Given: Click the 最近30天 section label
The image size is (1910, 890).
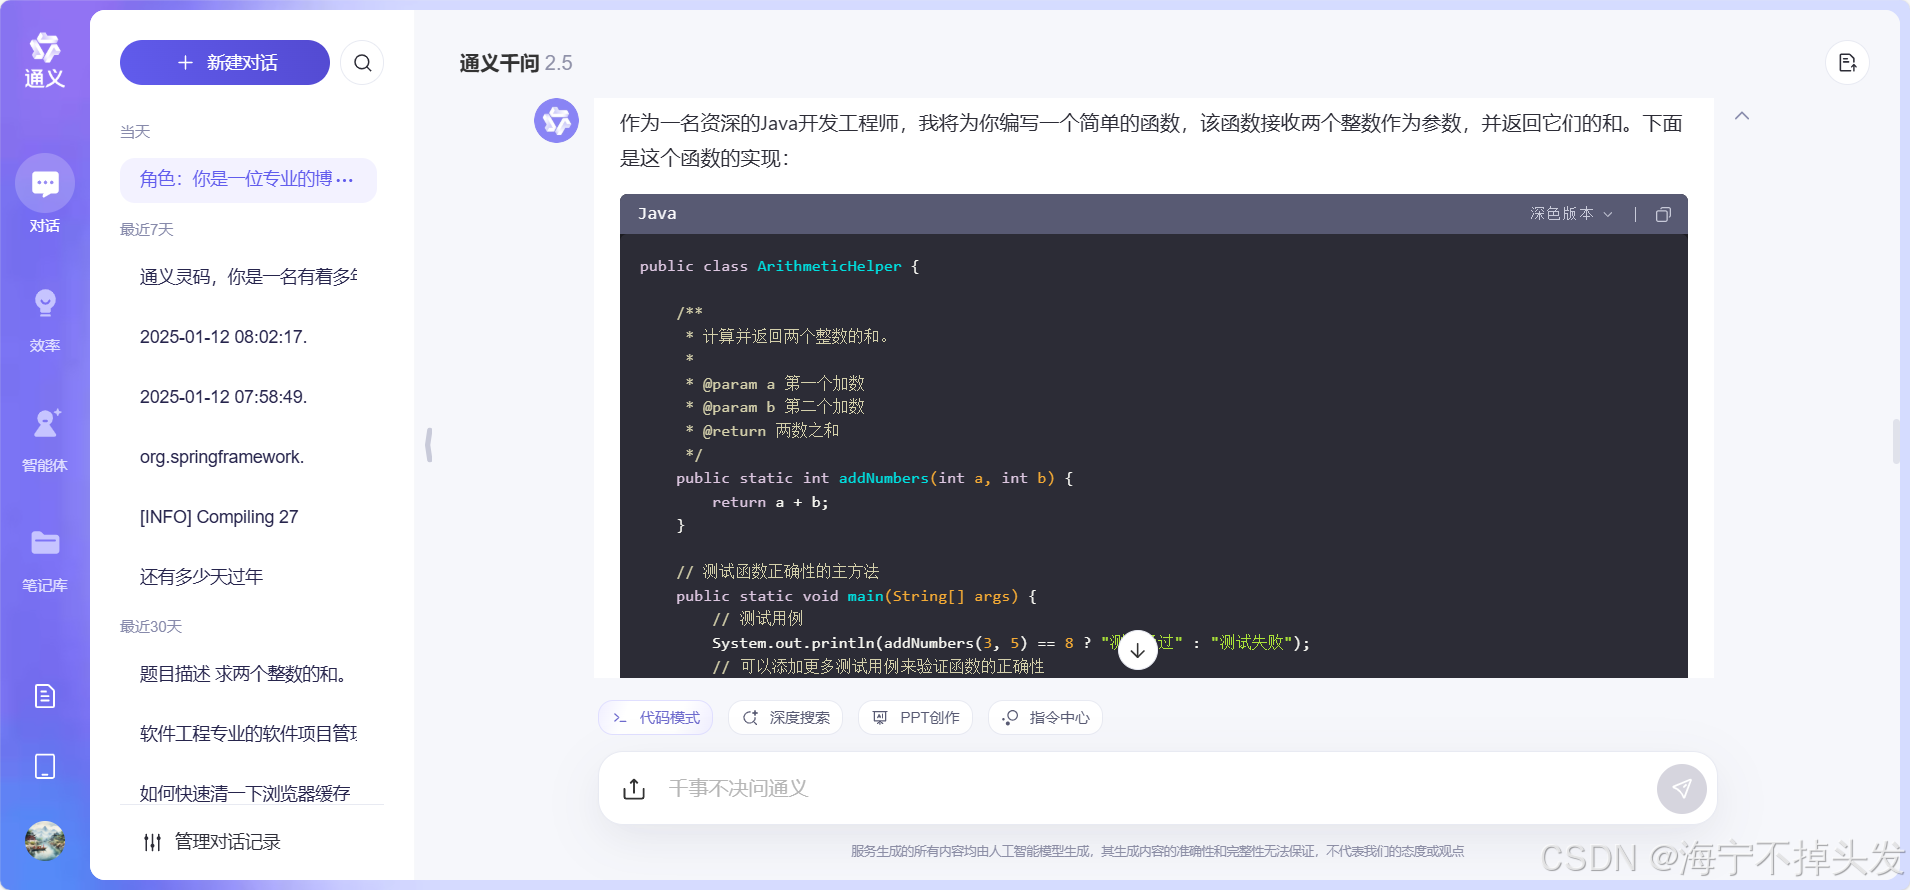Looking at the screenshot, I should pyautogui.click(x=151, y=627).
